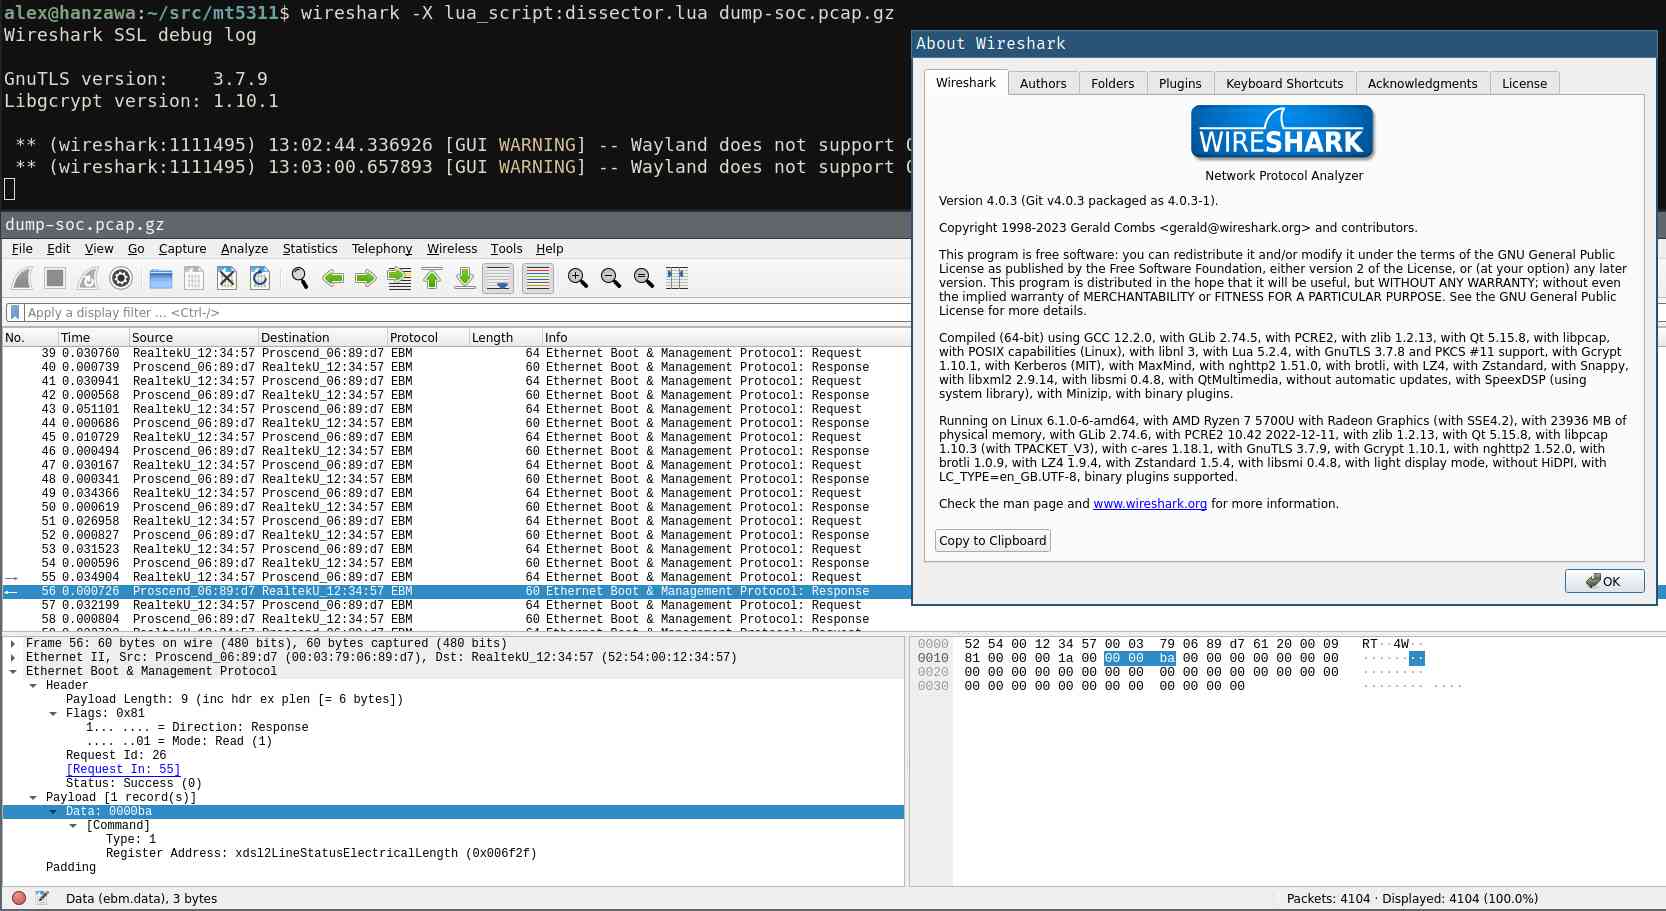Image resolution: width=1666 pixels, height=911 pixels.
Task: Click the Zoom in toolbar icon
Action: tap(578, 278)
